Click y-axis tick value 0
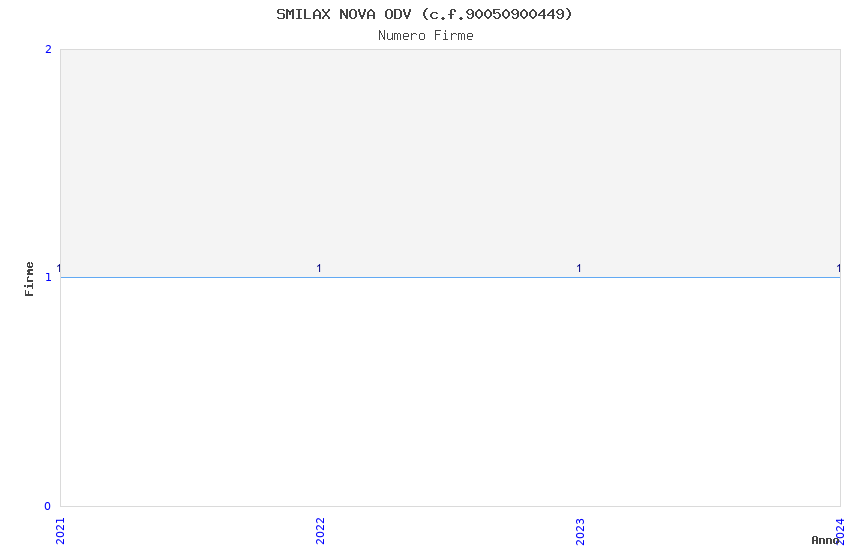Viewport: 850px width, 550px height. point(48,506)
